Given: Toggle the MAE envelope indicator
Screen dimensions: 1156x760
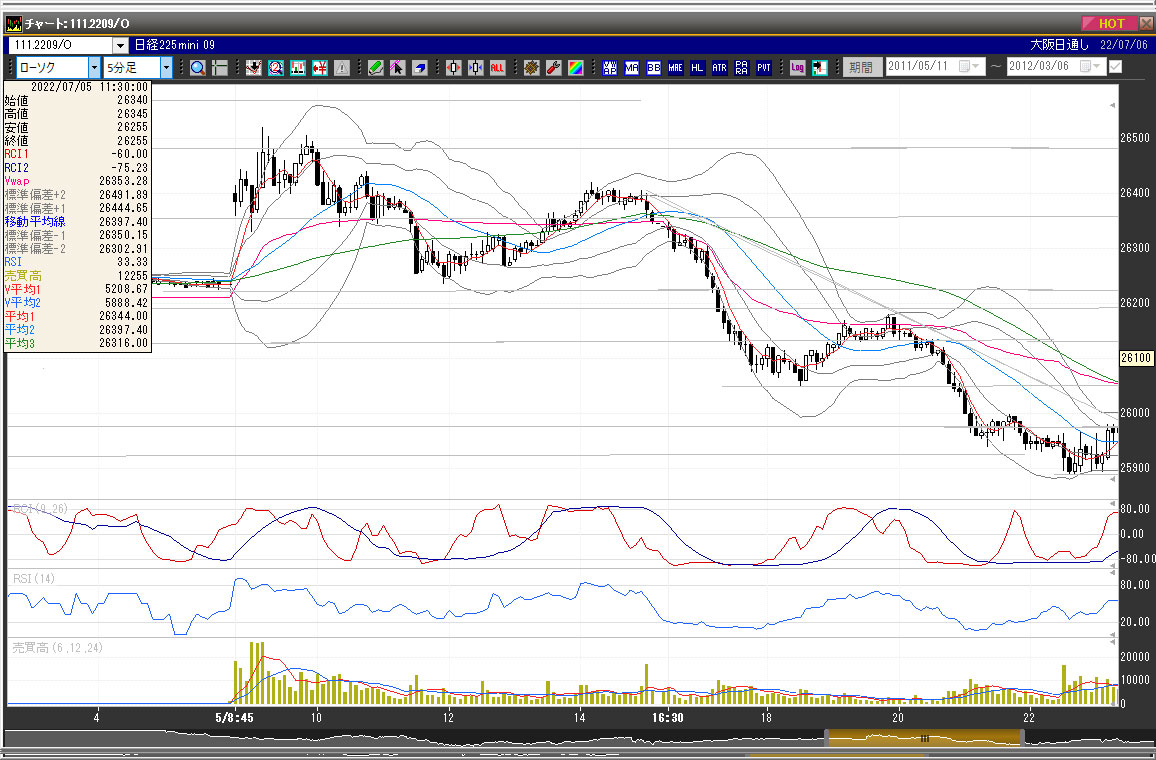Looking at the screenshot, I should tap(676, 68).
